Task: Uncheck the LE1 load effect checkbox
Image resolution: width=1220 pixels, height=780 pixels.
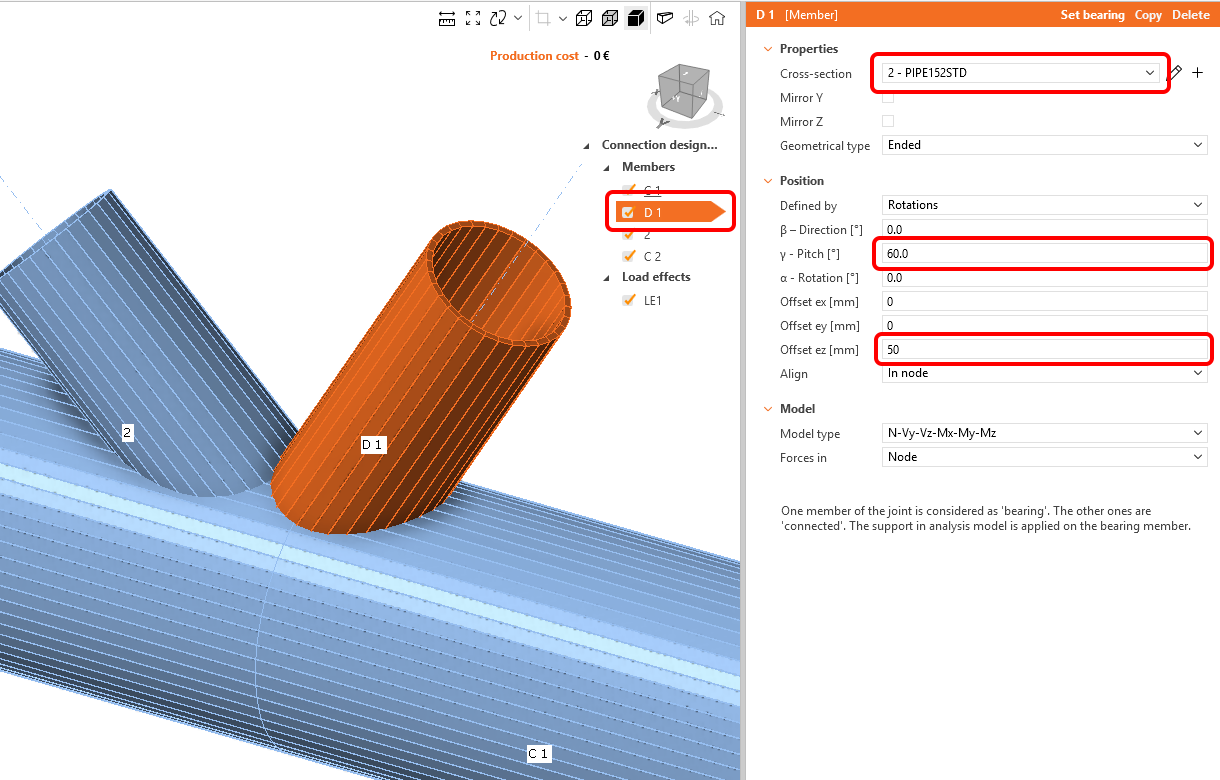Action: click(629, 300)
